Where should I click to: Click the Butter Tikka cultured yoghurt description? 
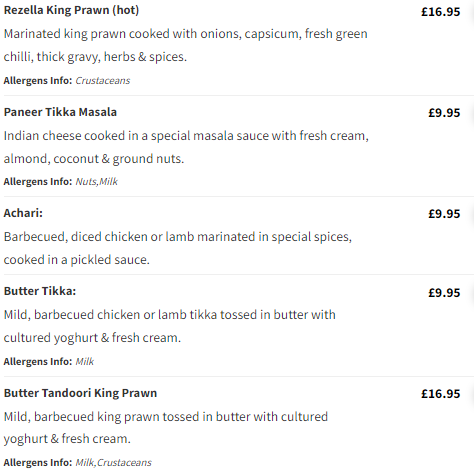169,326
